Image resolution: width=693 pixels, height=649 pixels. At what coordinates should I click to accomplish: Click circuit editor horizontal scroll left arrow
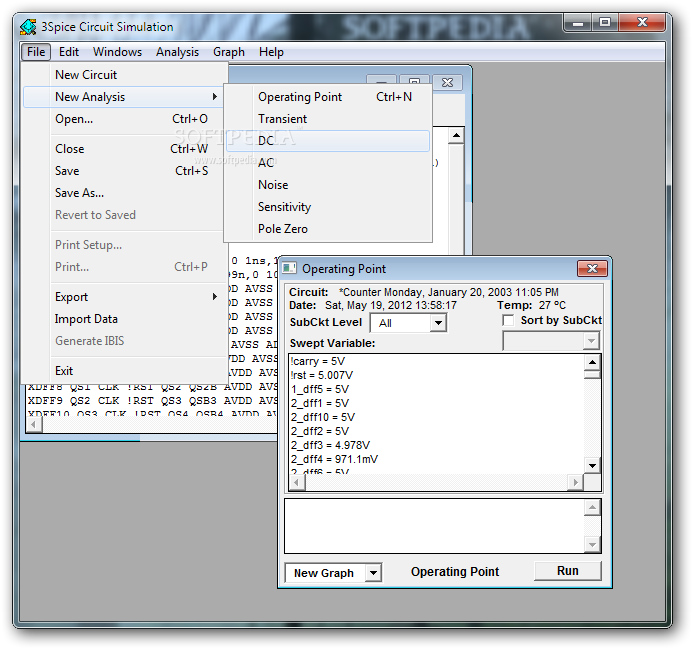[x=34, y=424]
